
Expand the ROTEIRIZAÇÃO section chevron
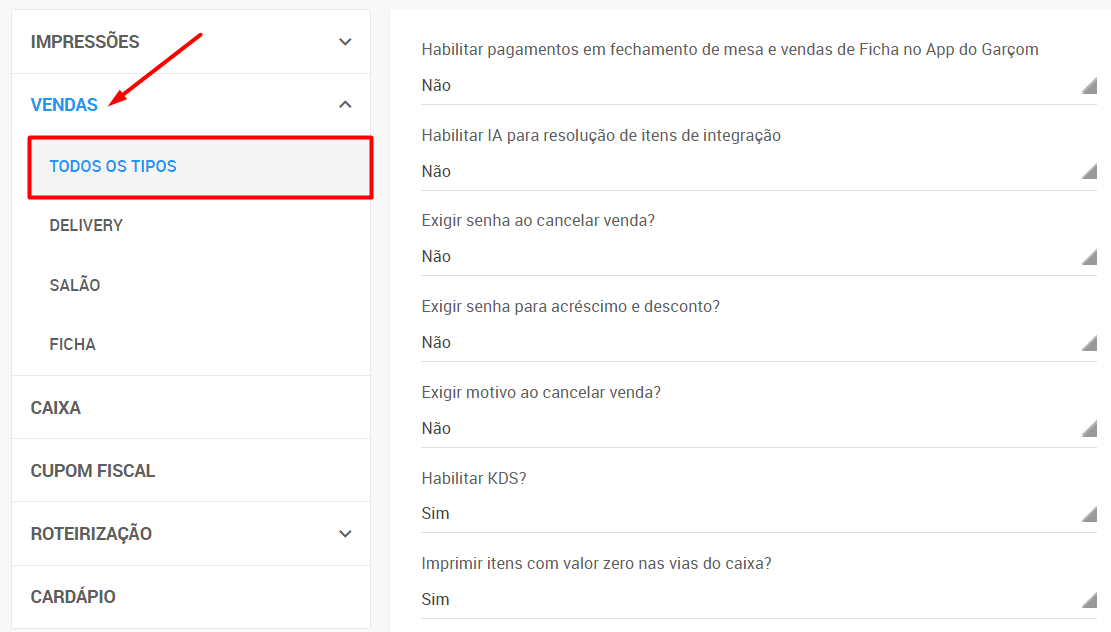[345, 534]
